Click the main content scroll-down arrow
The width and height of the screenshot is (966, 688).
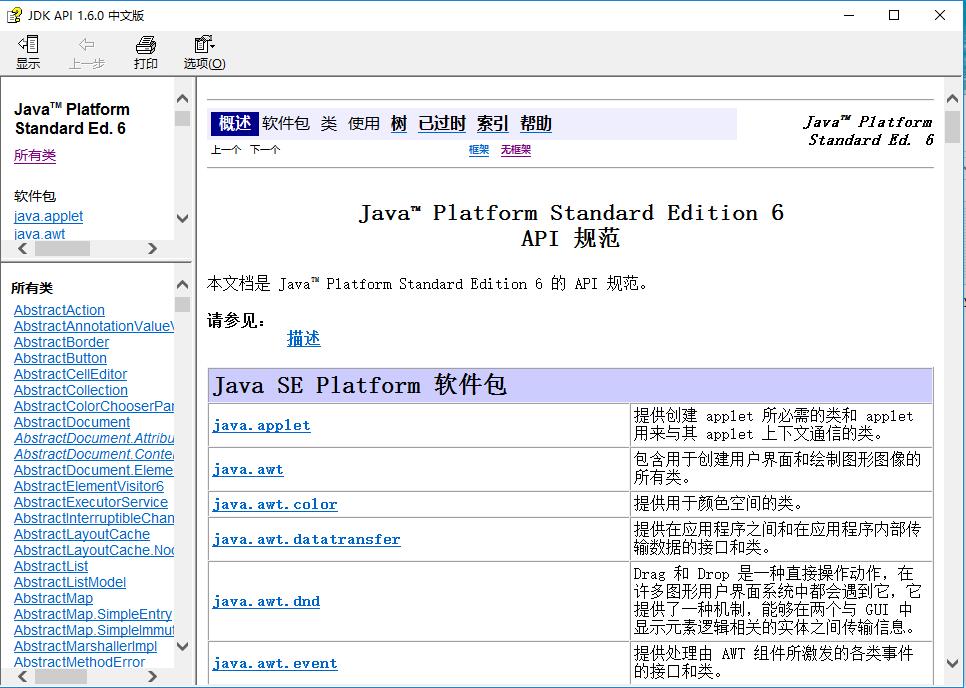click(952, 663)
